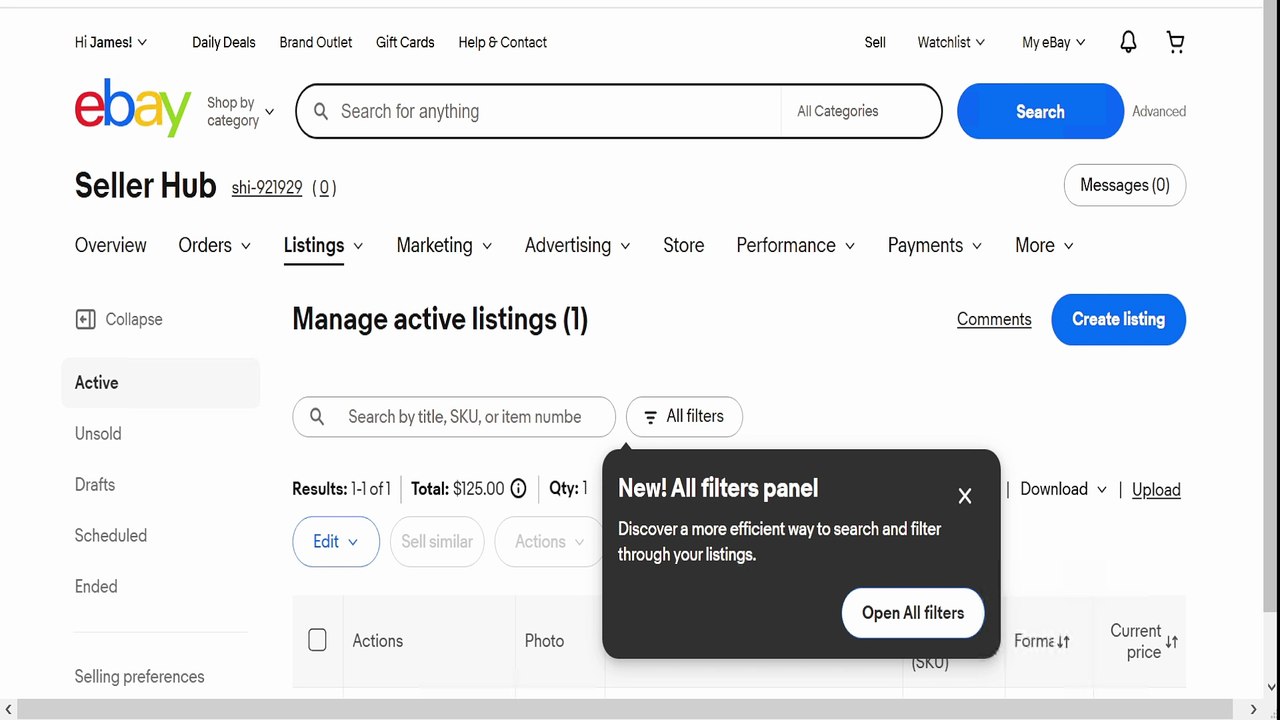Screen dimensions: 1280x720
Task: Click Open All filters button
Action: (913, 613)
